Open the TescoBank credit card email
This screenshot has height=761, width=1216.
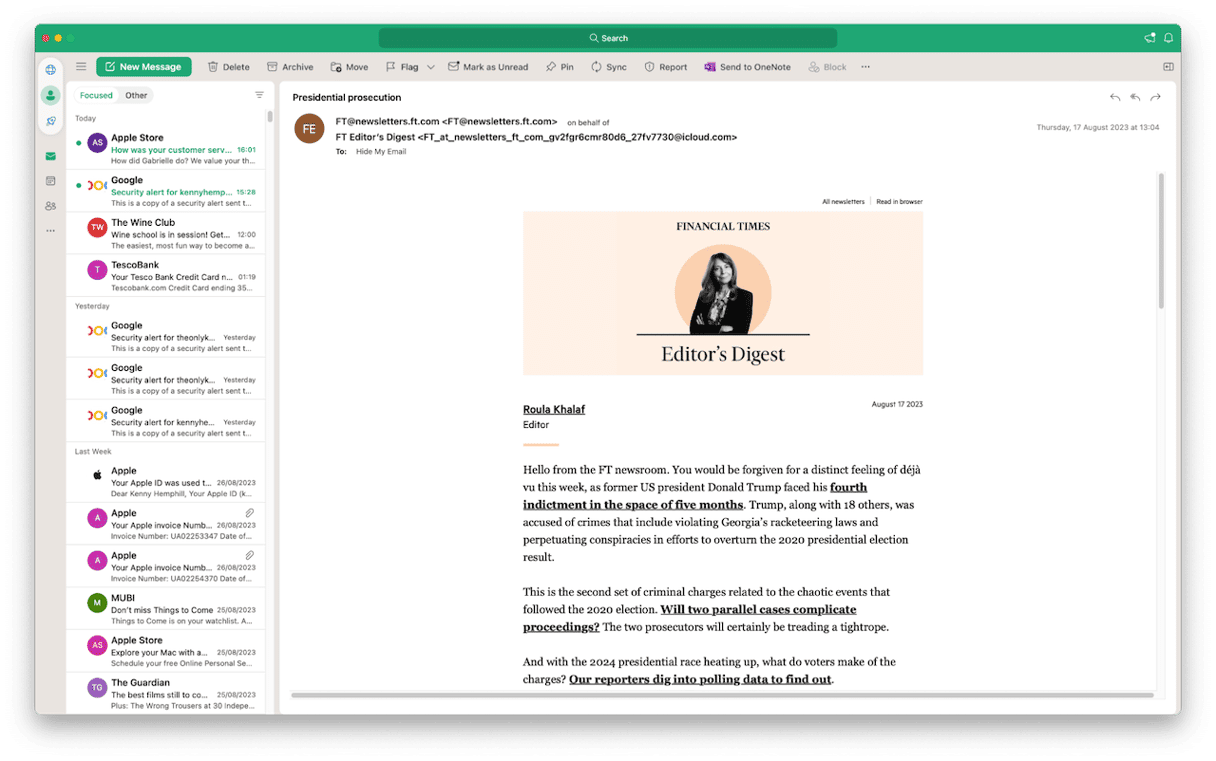(166, 276)
